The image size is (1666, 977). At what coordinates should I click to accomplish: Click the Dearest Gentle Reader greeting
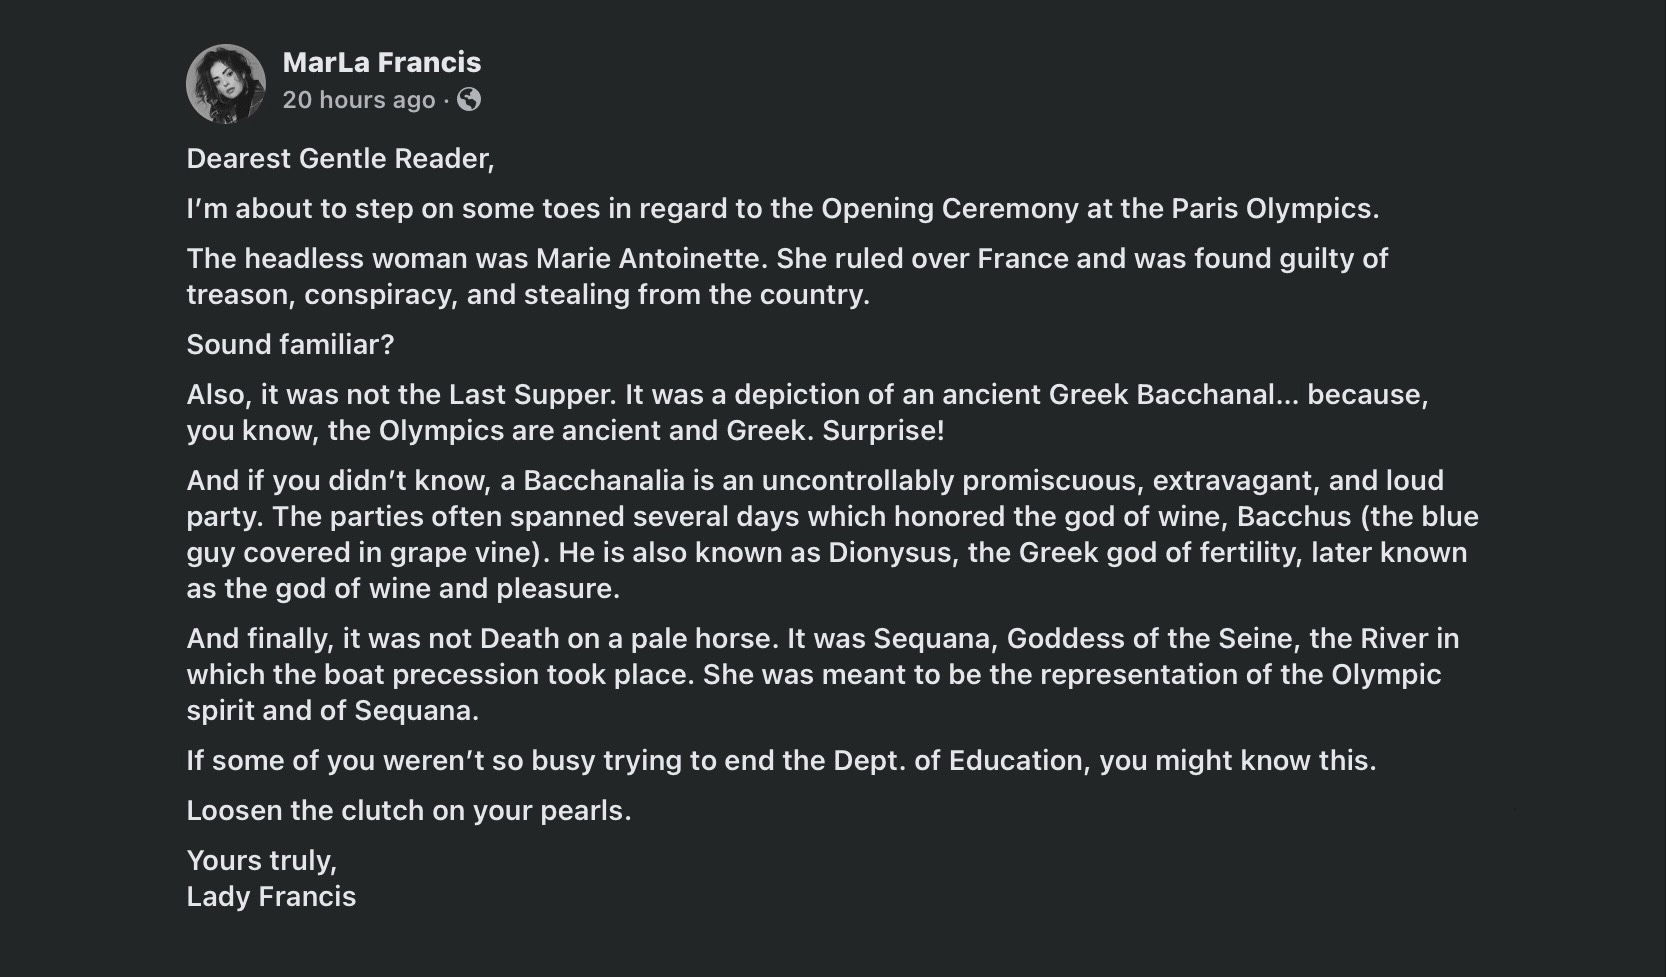340,159
